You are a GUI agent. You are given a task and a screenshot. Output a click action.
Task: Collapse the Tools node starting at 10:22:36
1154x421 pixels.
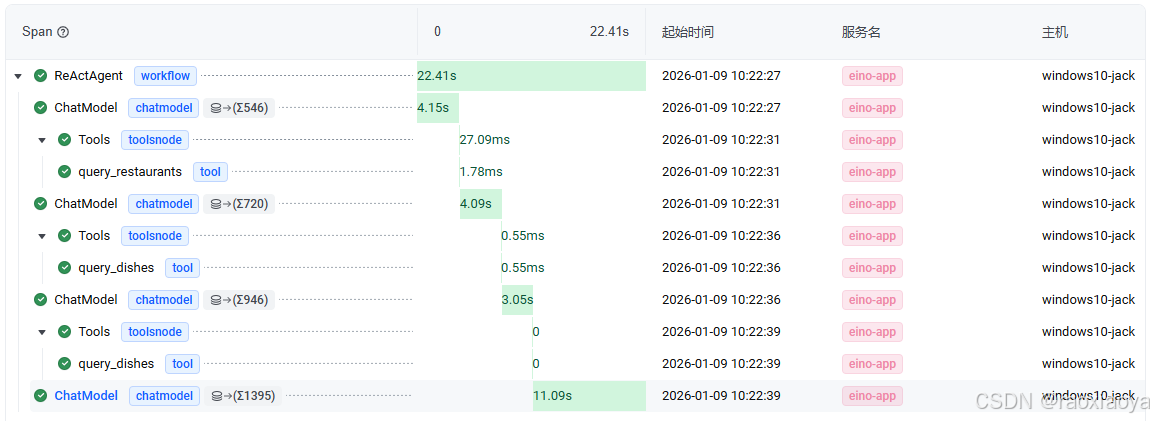point(42,236)
